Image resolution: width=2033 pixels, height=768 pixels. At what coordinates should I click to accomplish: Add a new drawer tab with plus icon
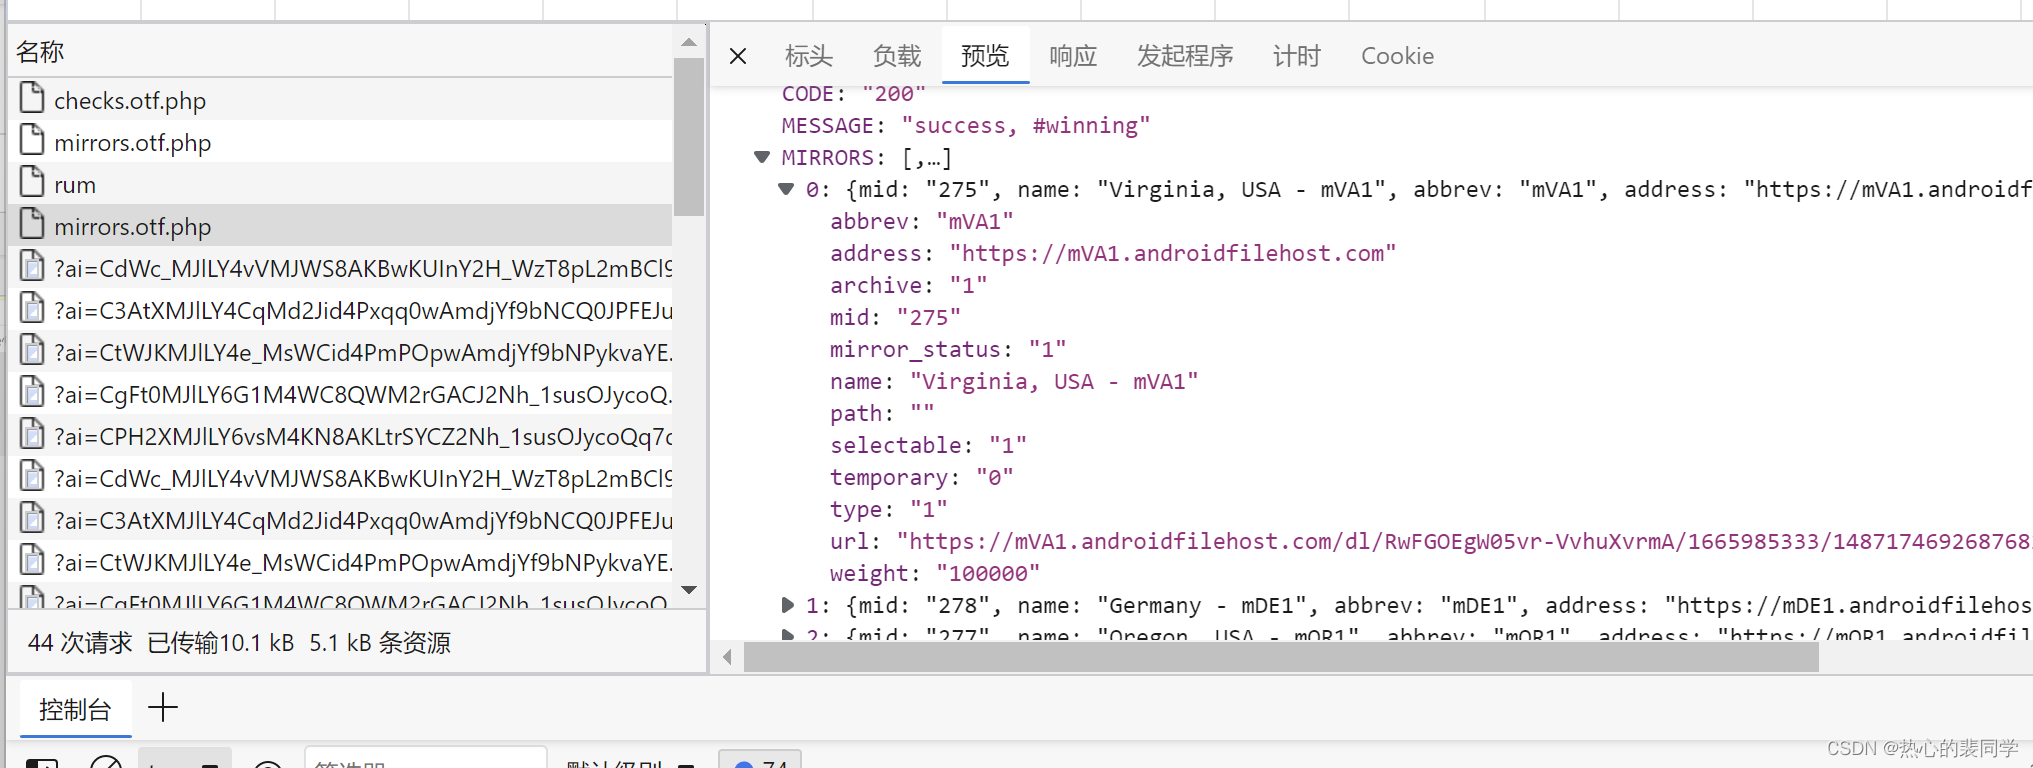point(163,708)
